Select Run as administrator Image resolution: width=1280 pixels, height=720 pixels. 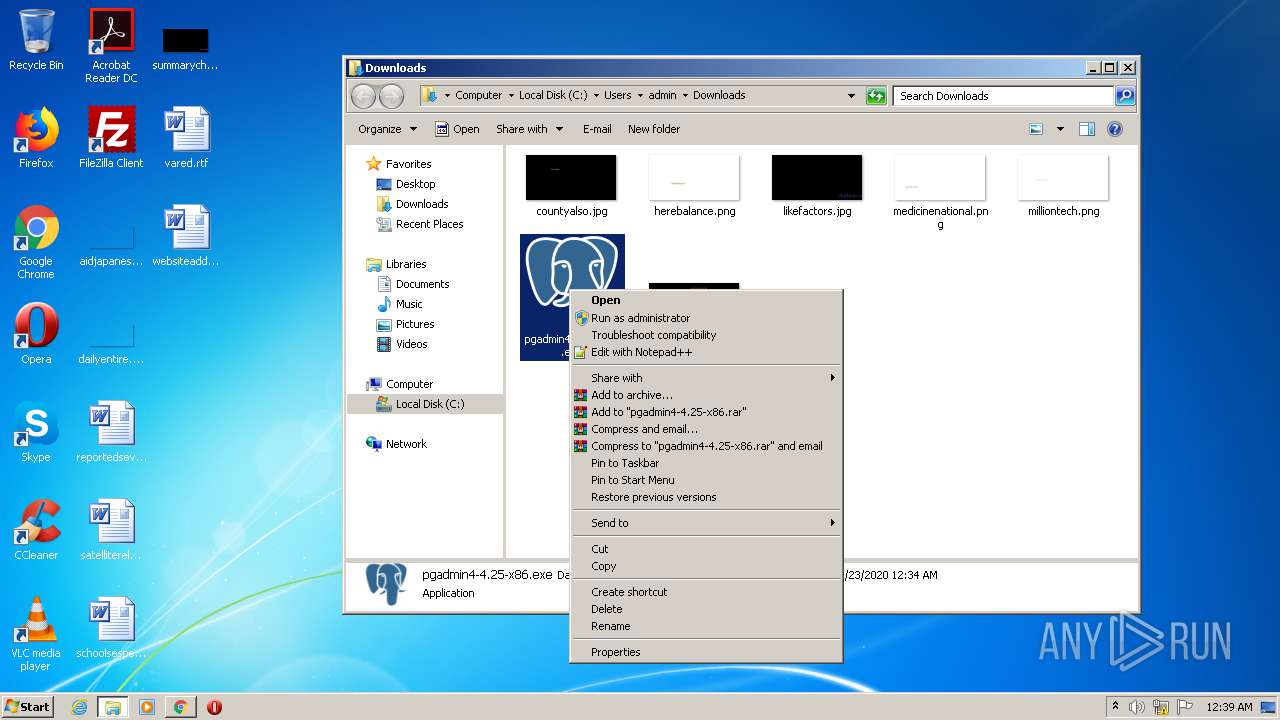pos(706,318)
